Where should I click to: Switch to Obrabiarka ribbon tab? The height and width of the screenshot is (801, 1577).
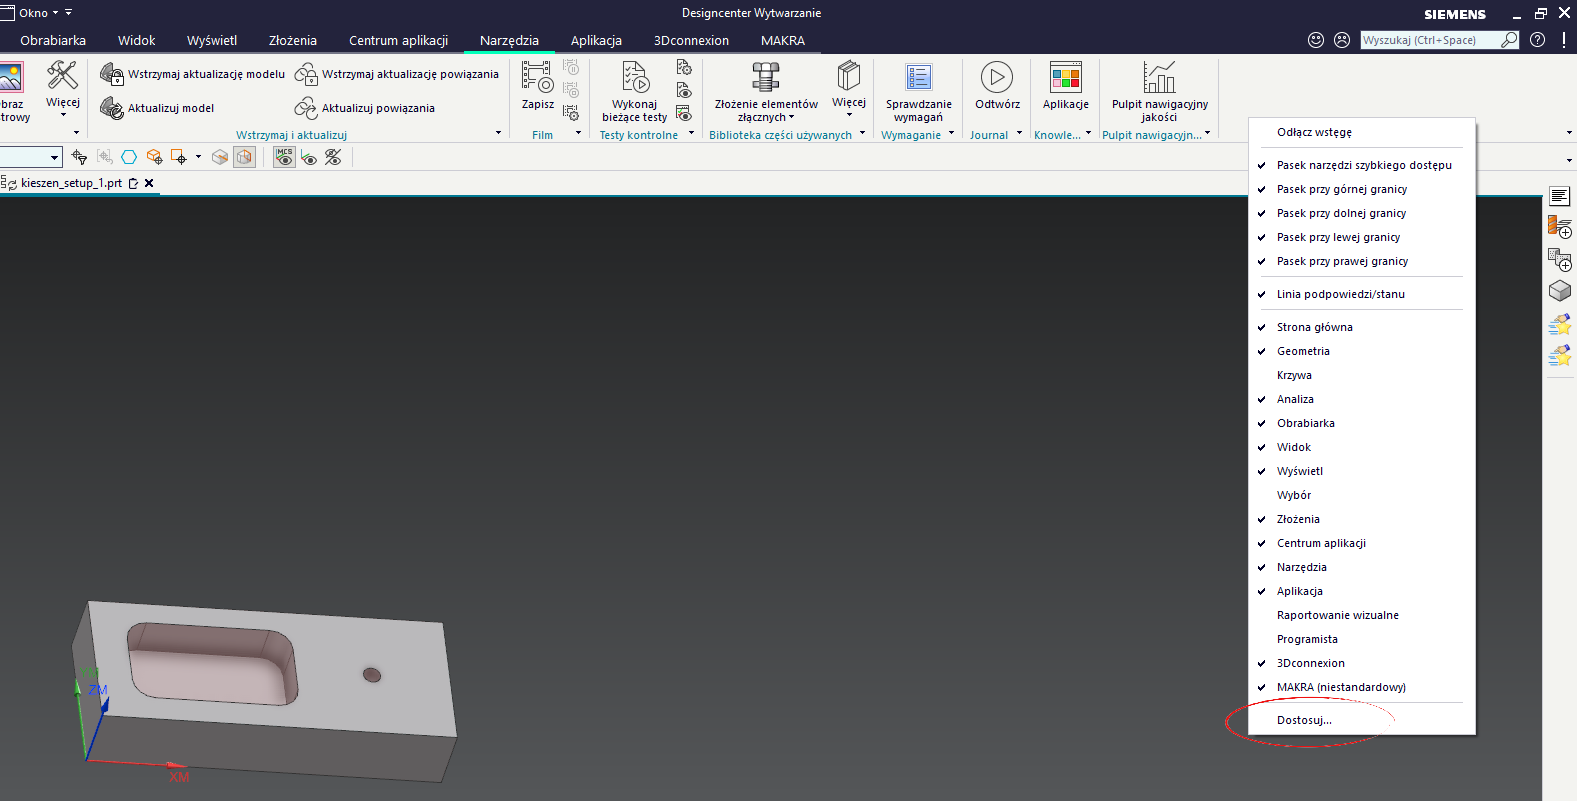[x=53, y=41]
